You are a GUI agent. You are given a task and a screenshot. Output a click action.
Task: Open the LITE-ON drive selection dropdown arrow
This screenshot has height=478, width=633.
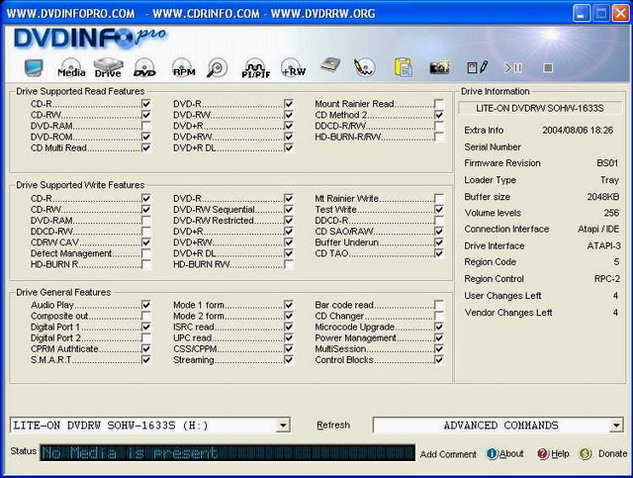click(x=283, y=425)
